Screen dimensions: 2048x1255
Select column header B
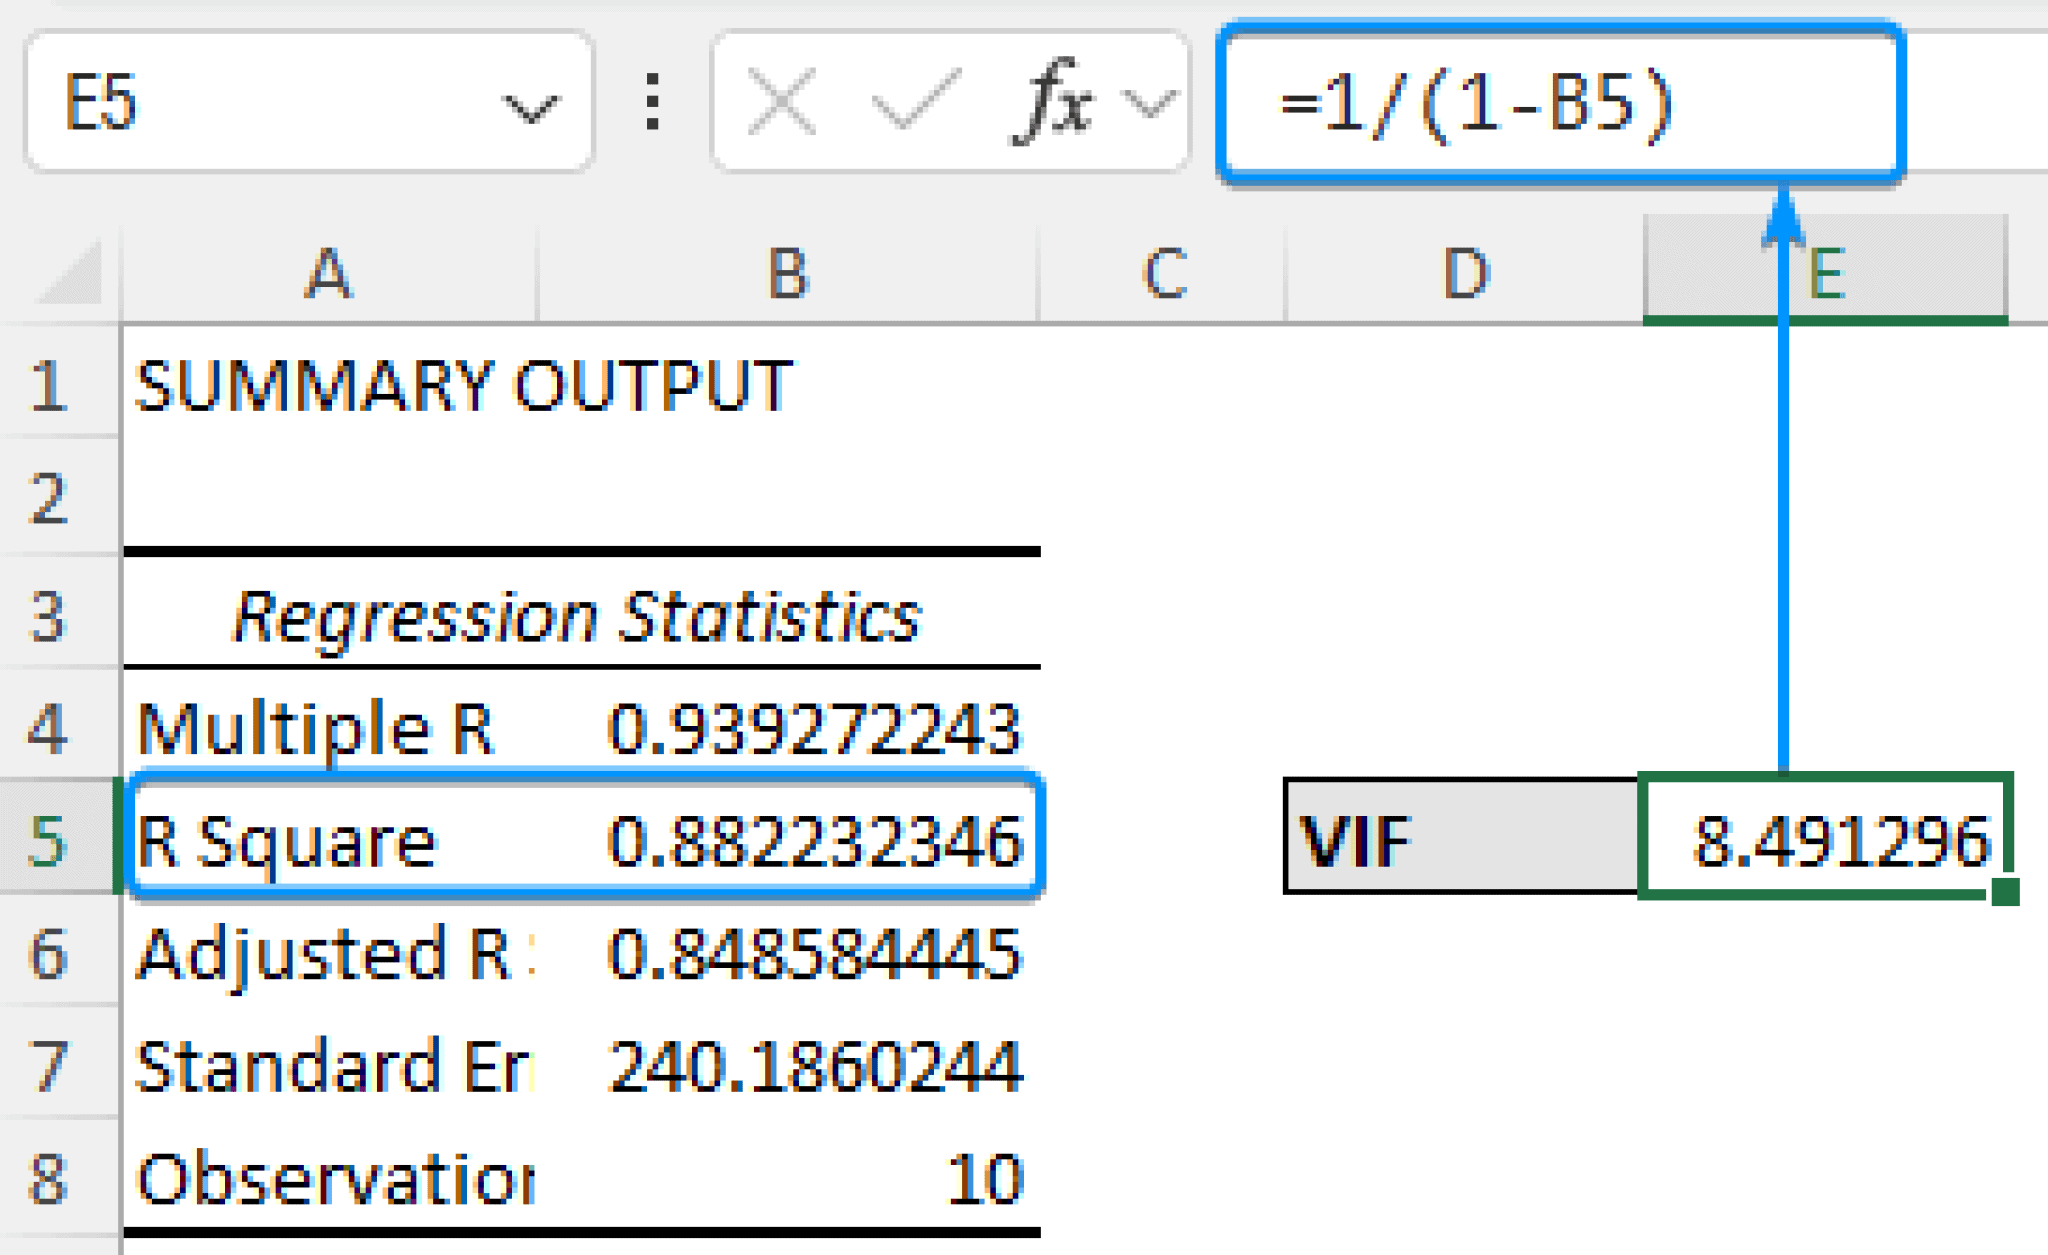(x=785, y=270)
